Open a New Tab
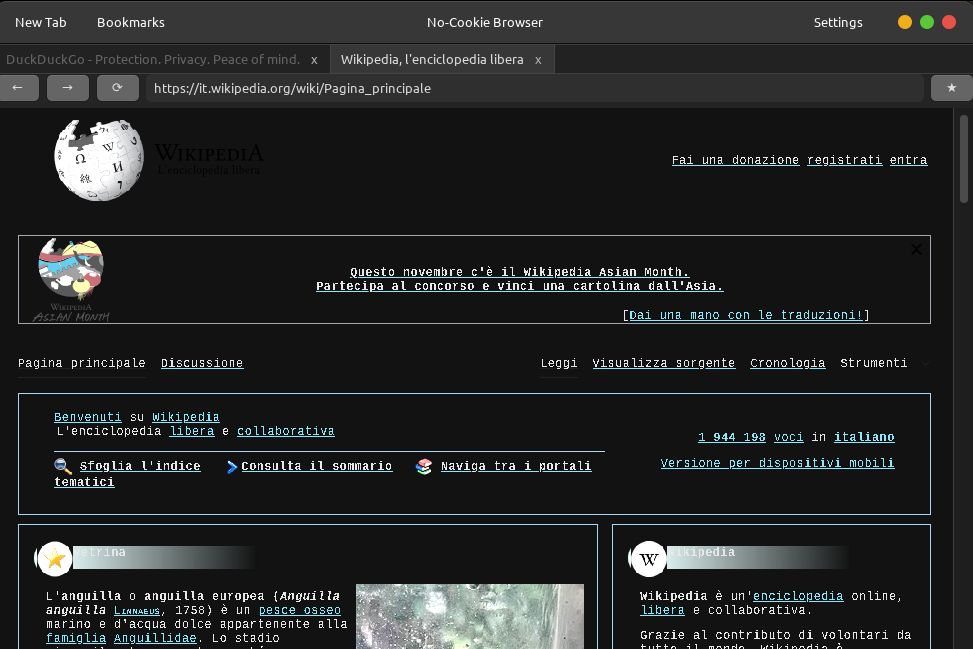Screen dimensions: 973x649 click(40, 22)
